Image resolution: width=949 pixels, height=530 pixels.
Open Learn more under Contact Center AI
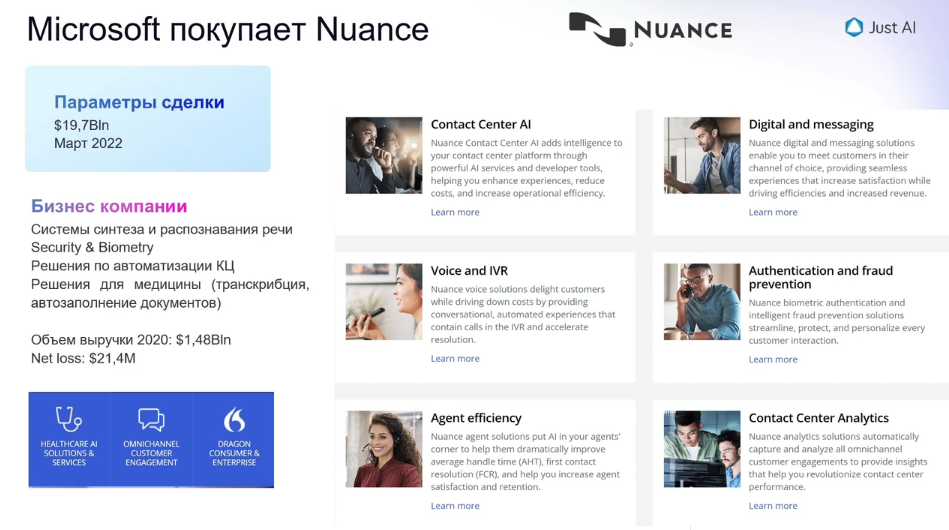point(455,212)
